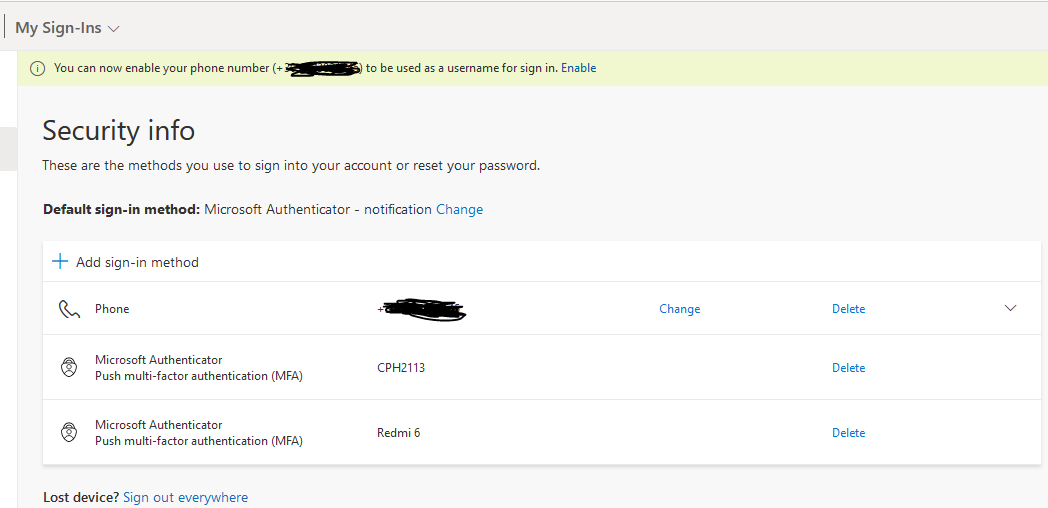Select the Redmi 6 device name
This screenshot has height=508, width=1048.
pos(399,432)
